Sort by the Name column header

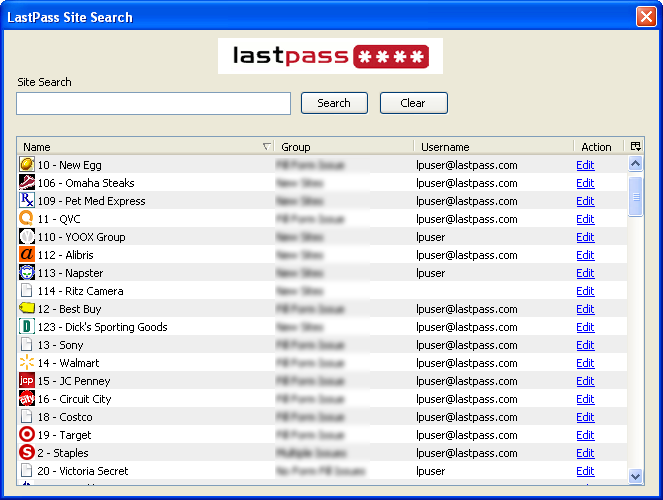(145, 147)
